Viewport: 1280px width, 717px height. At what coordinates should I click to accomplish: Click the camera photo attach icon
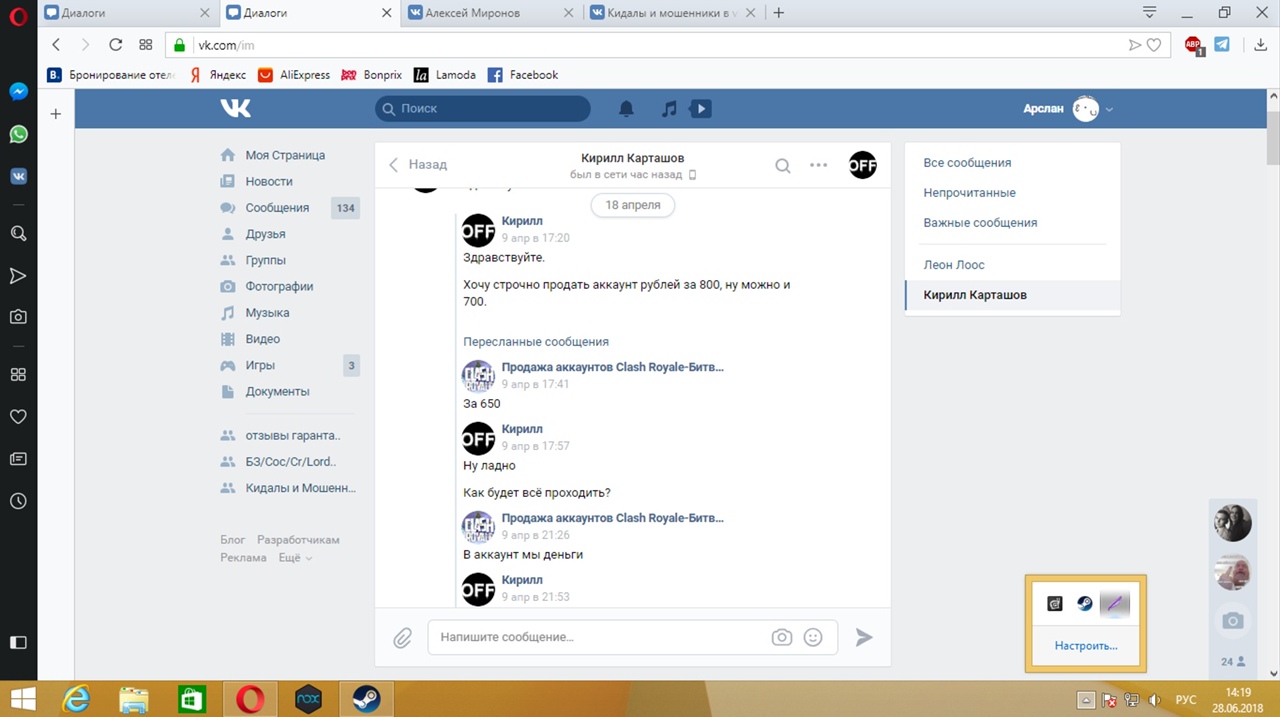click(x=781, y=637)
